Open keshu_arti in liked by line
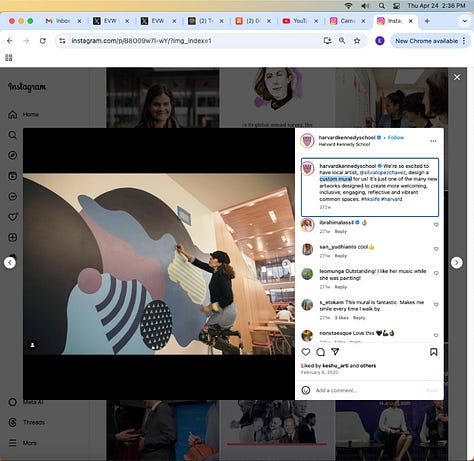 [x=336, y=366]
